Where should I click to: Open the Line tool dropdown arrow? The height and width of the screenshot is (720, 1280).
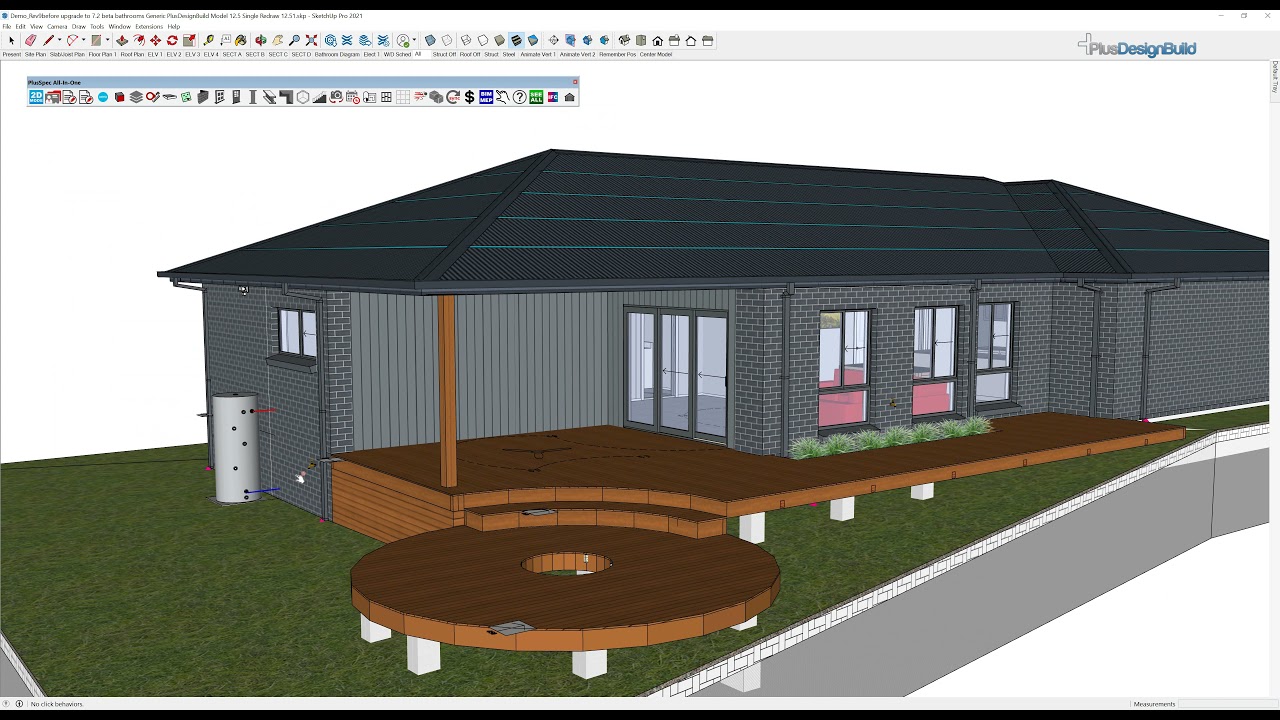pyautogui.click(x=59, y=41)
